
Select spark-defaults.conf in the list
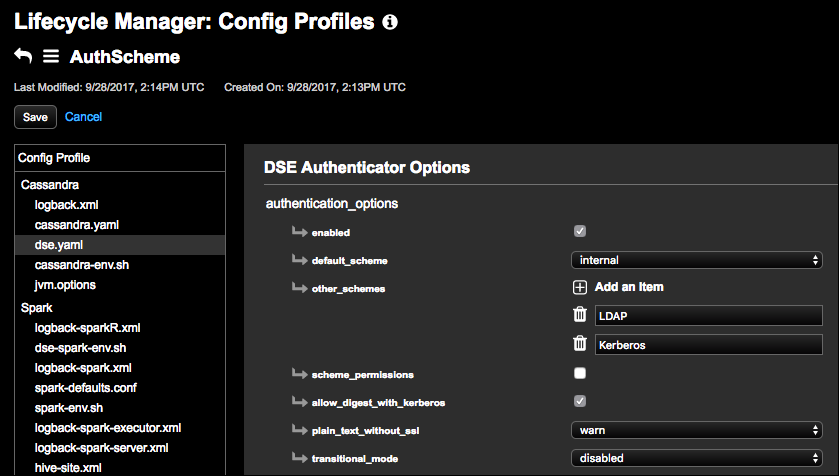[86, 388]
